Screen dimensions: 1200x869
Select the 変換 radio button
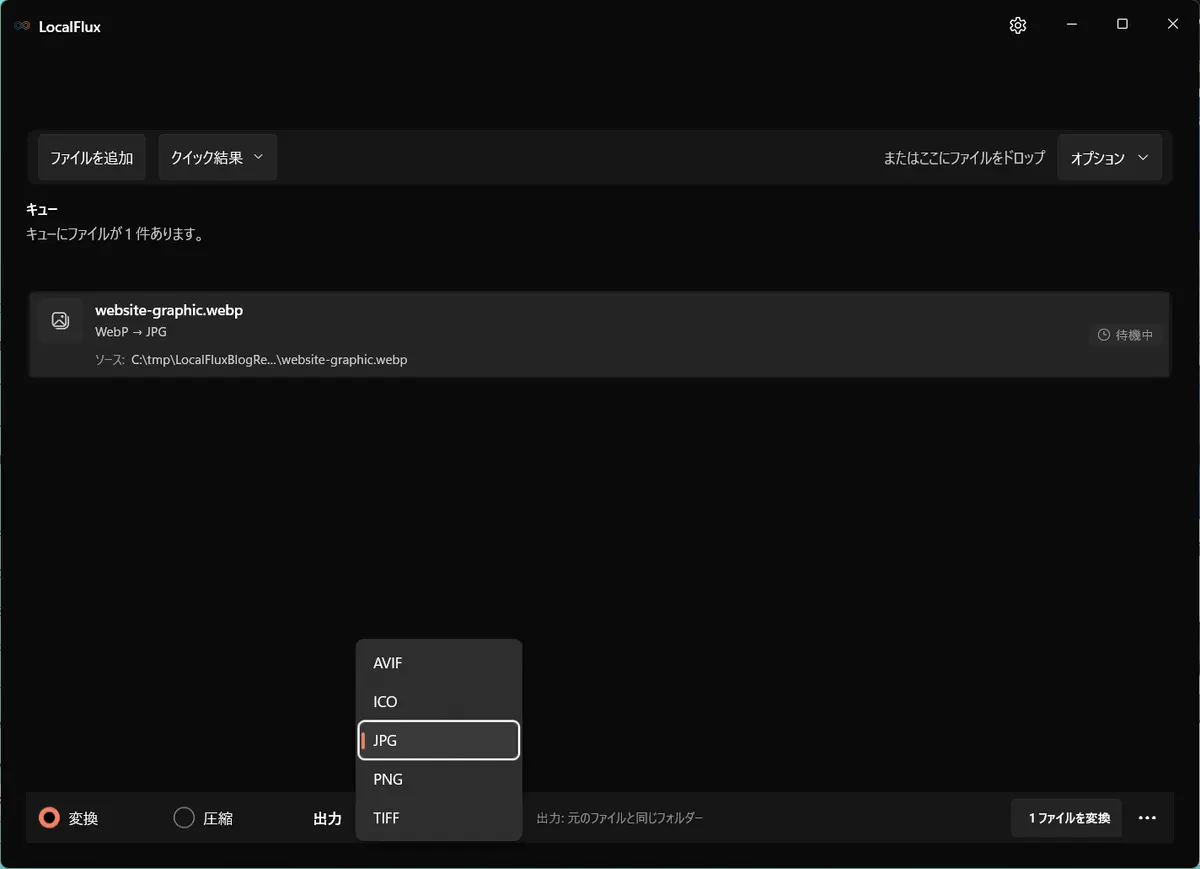point(49,818)
